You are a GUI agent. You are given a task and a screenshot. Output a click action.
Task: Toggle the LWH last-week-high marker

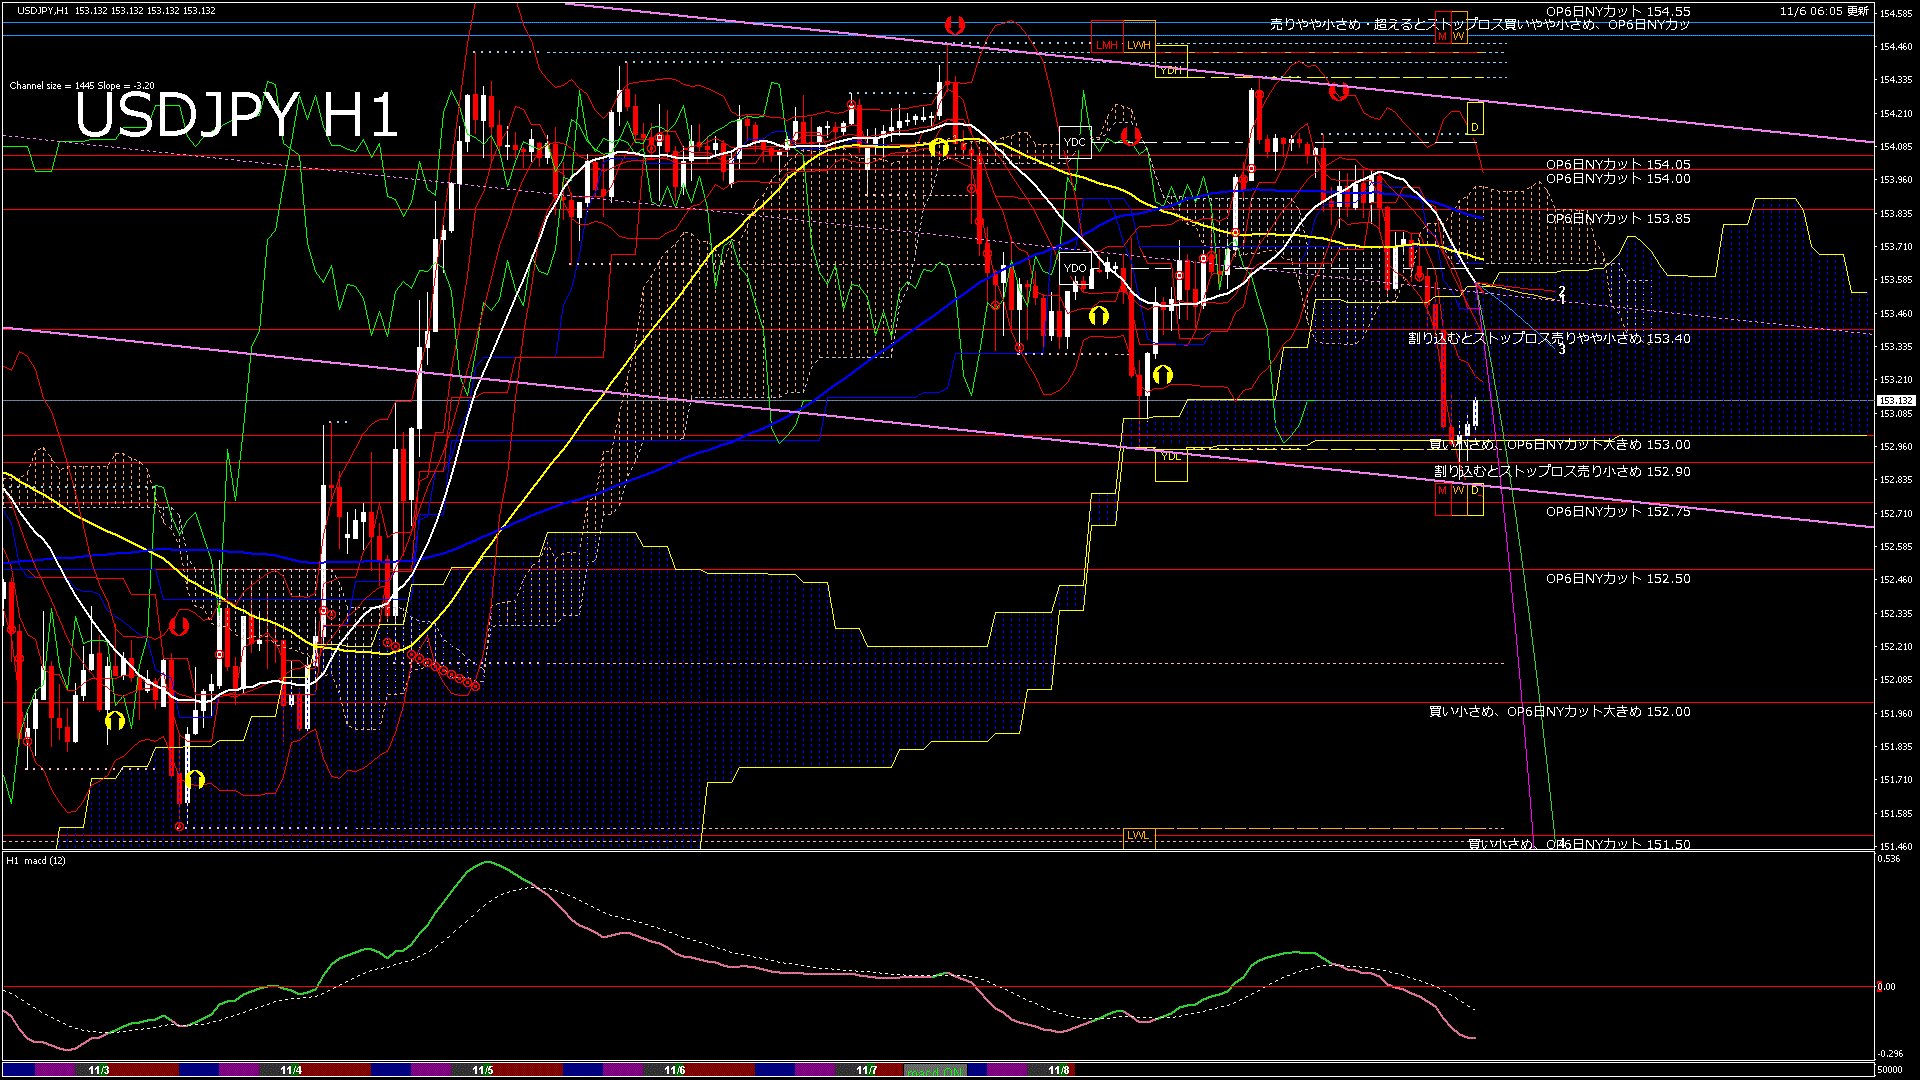pyautogui.click(x=1138, y=44)
